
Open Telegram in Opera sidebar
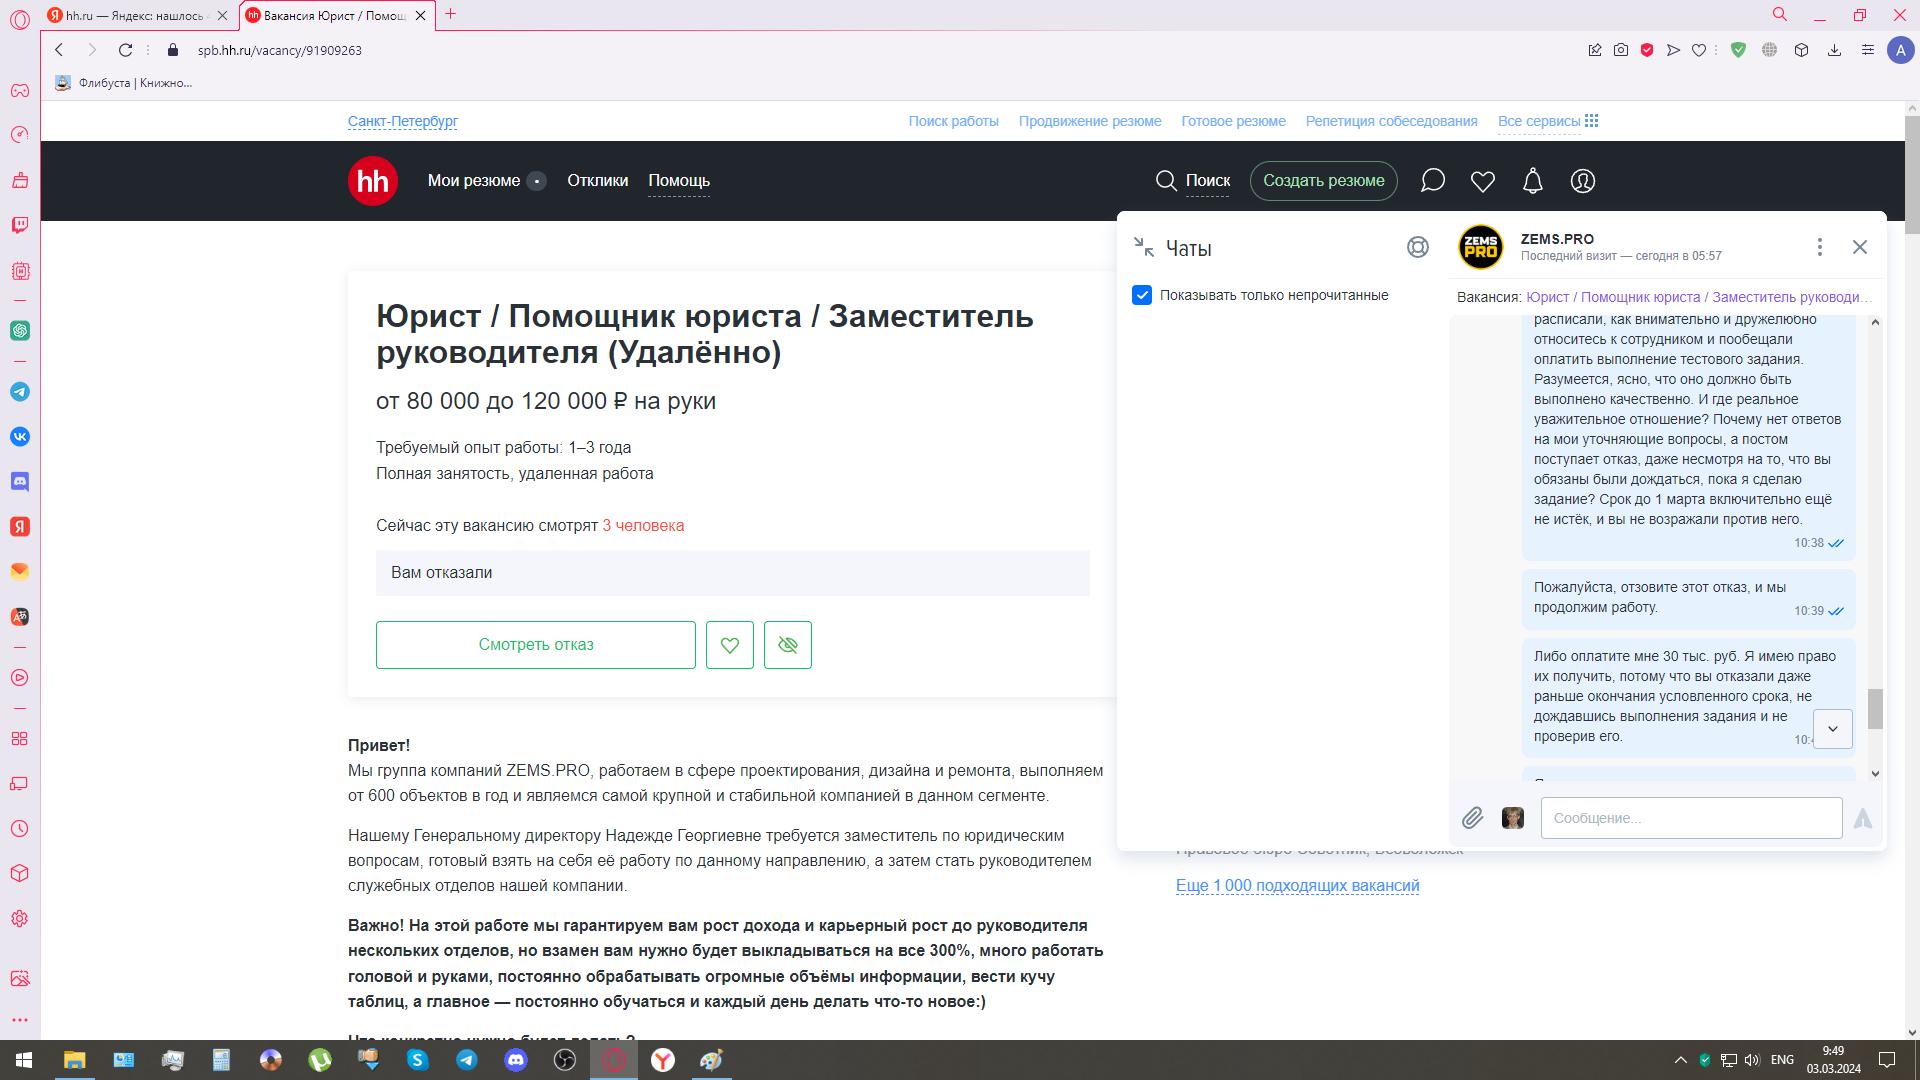pyautogui.click(x=20, y=392)
